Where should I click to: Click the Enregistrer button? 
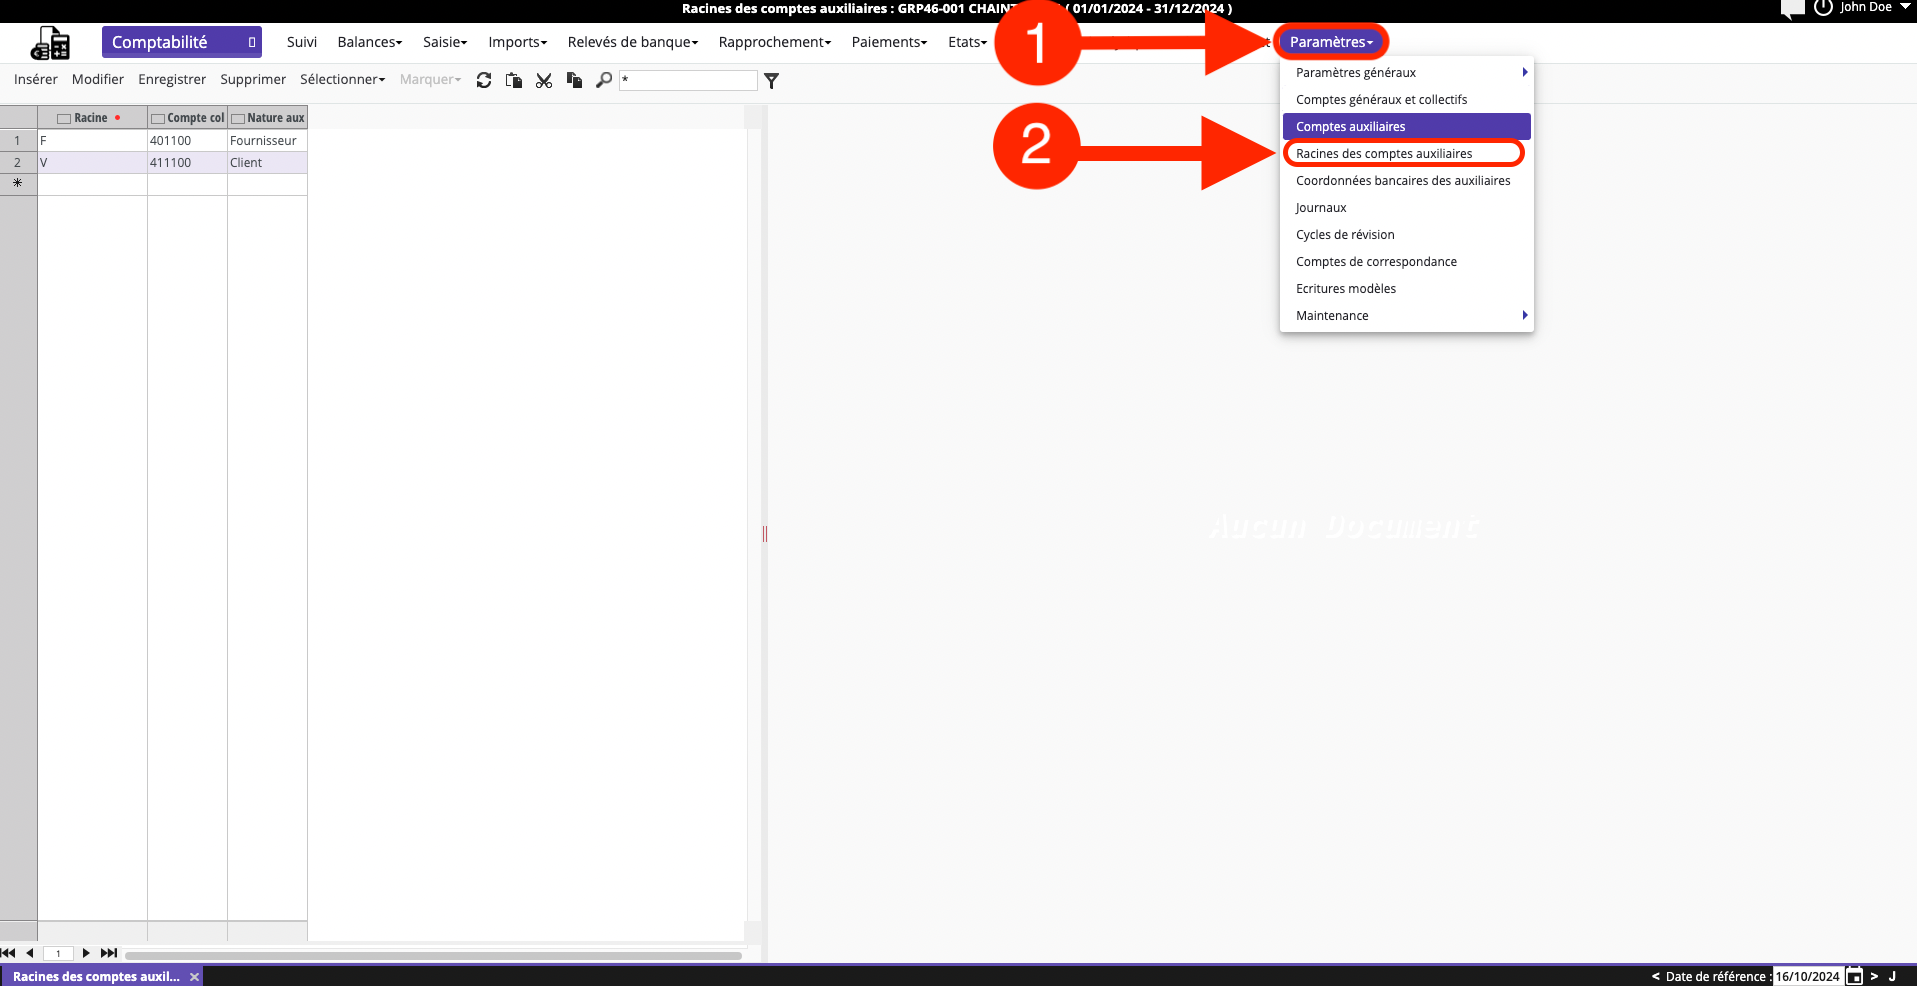click(172, 79)
